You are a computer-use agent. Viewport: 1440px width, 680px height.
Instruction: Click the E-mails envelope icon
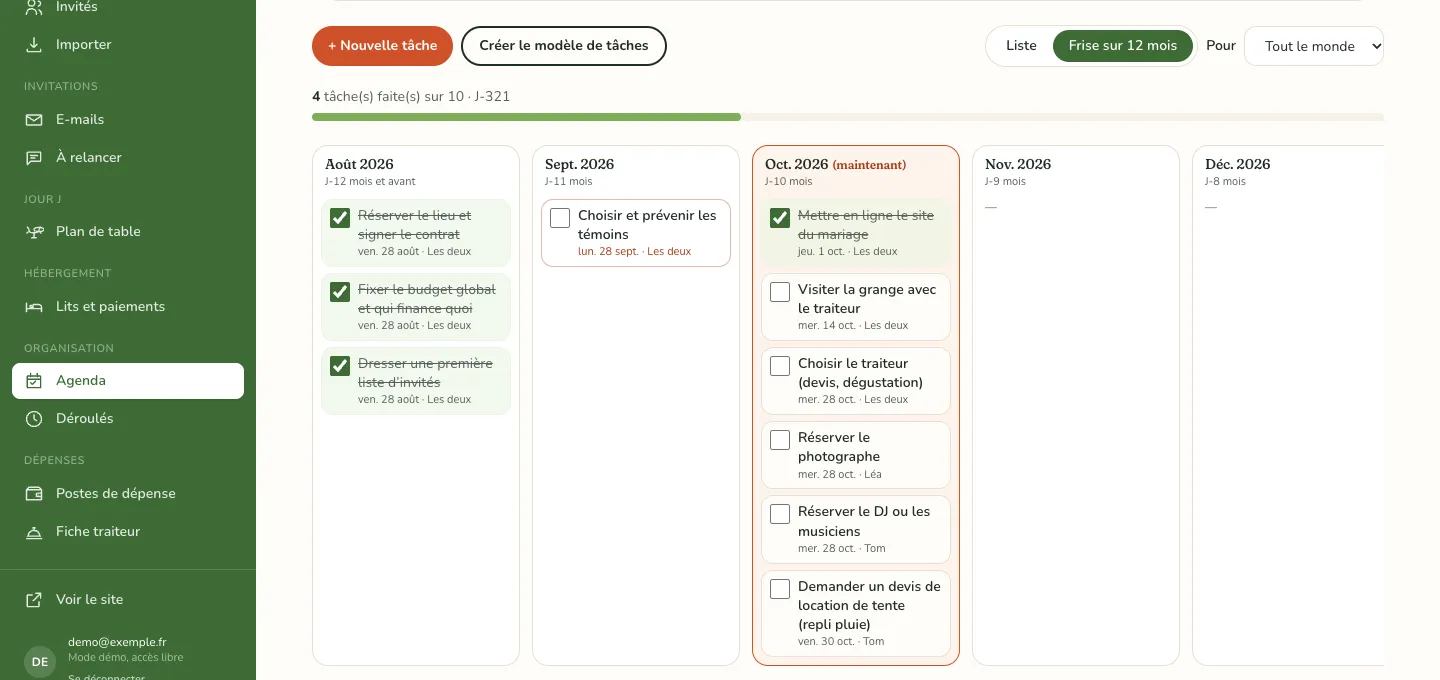[x=34, y=120]
